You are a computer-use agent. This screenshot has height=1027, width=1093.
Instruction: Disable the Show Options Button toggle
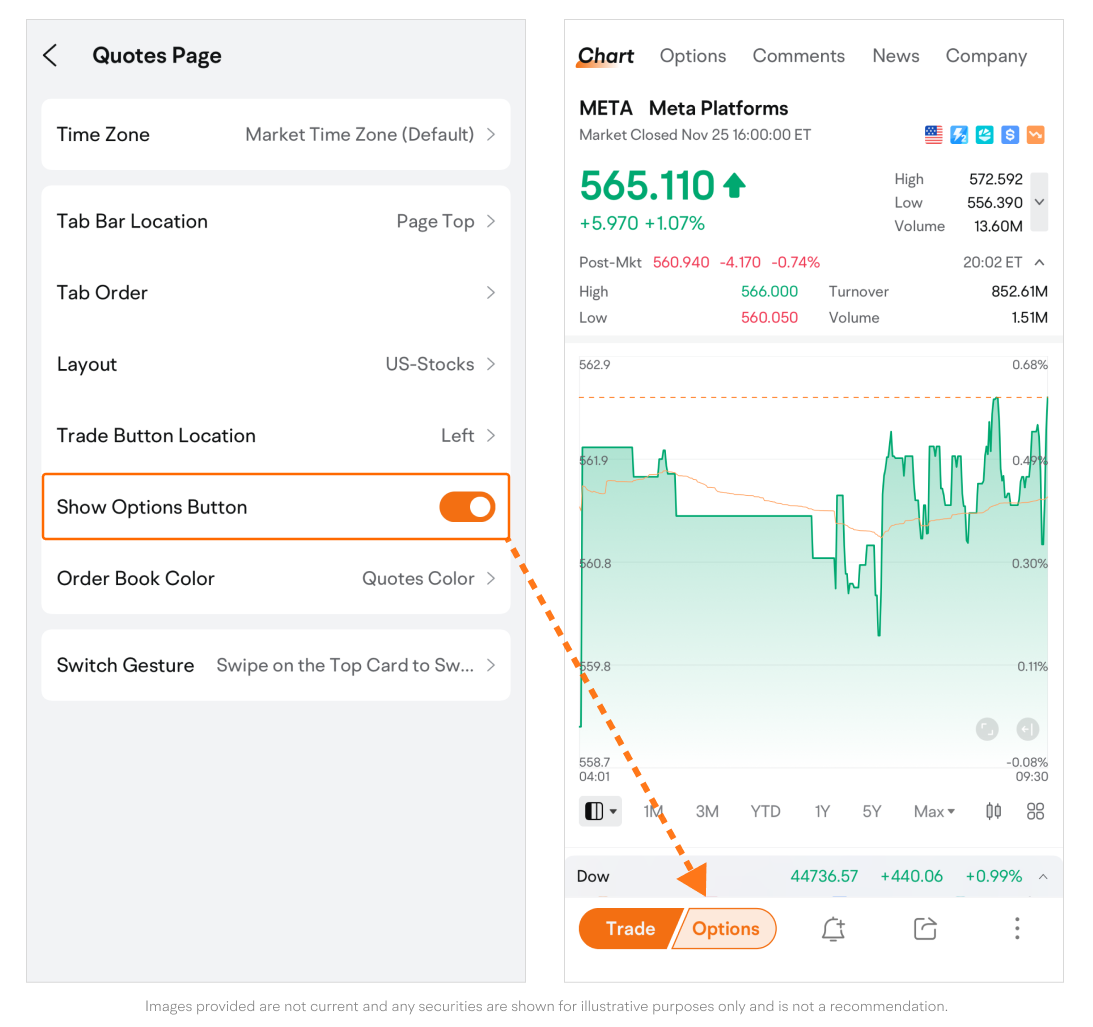pos(467,507)
